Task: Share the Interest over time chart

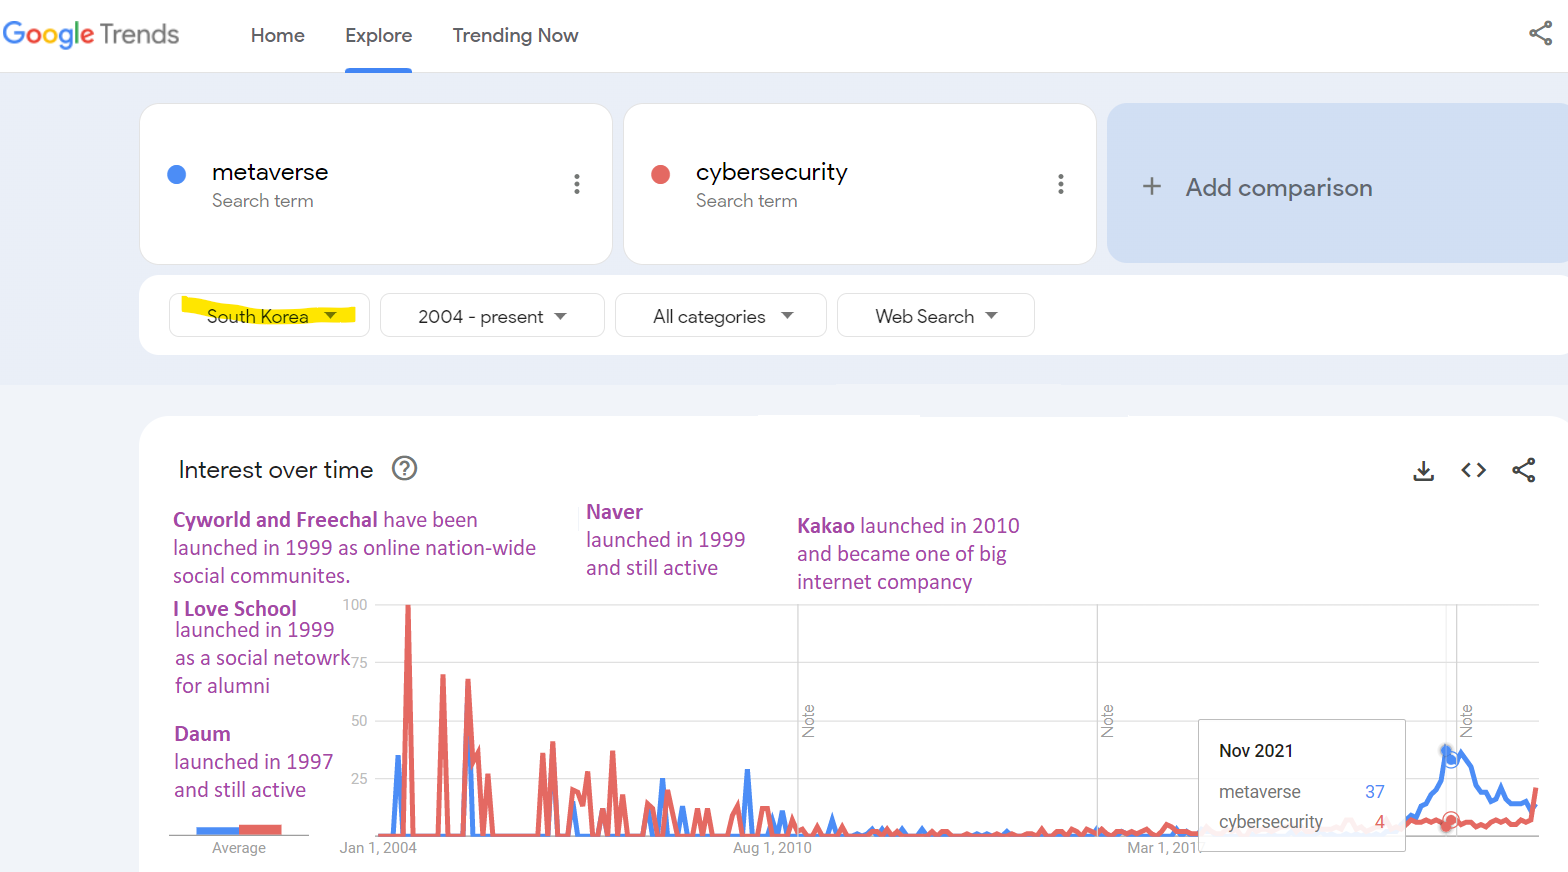Action: click(1523, 470)
